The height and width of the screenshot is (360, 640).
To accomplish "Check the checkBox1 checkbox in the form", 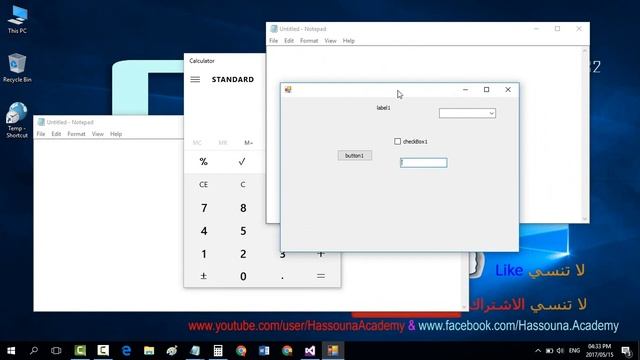I will [x=398, y=141].
